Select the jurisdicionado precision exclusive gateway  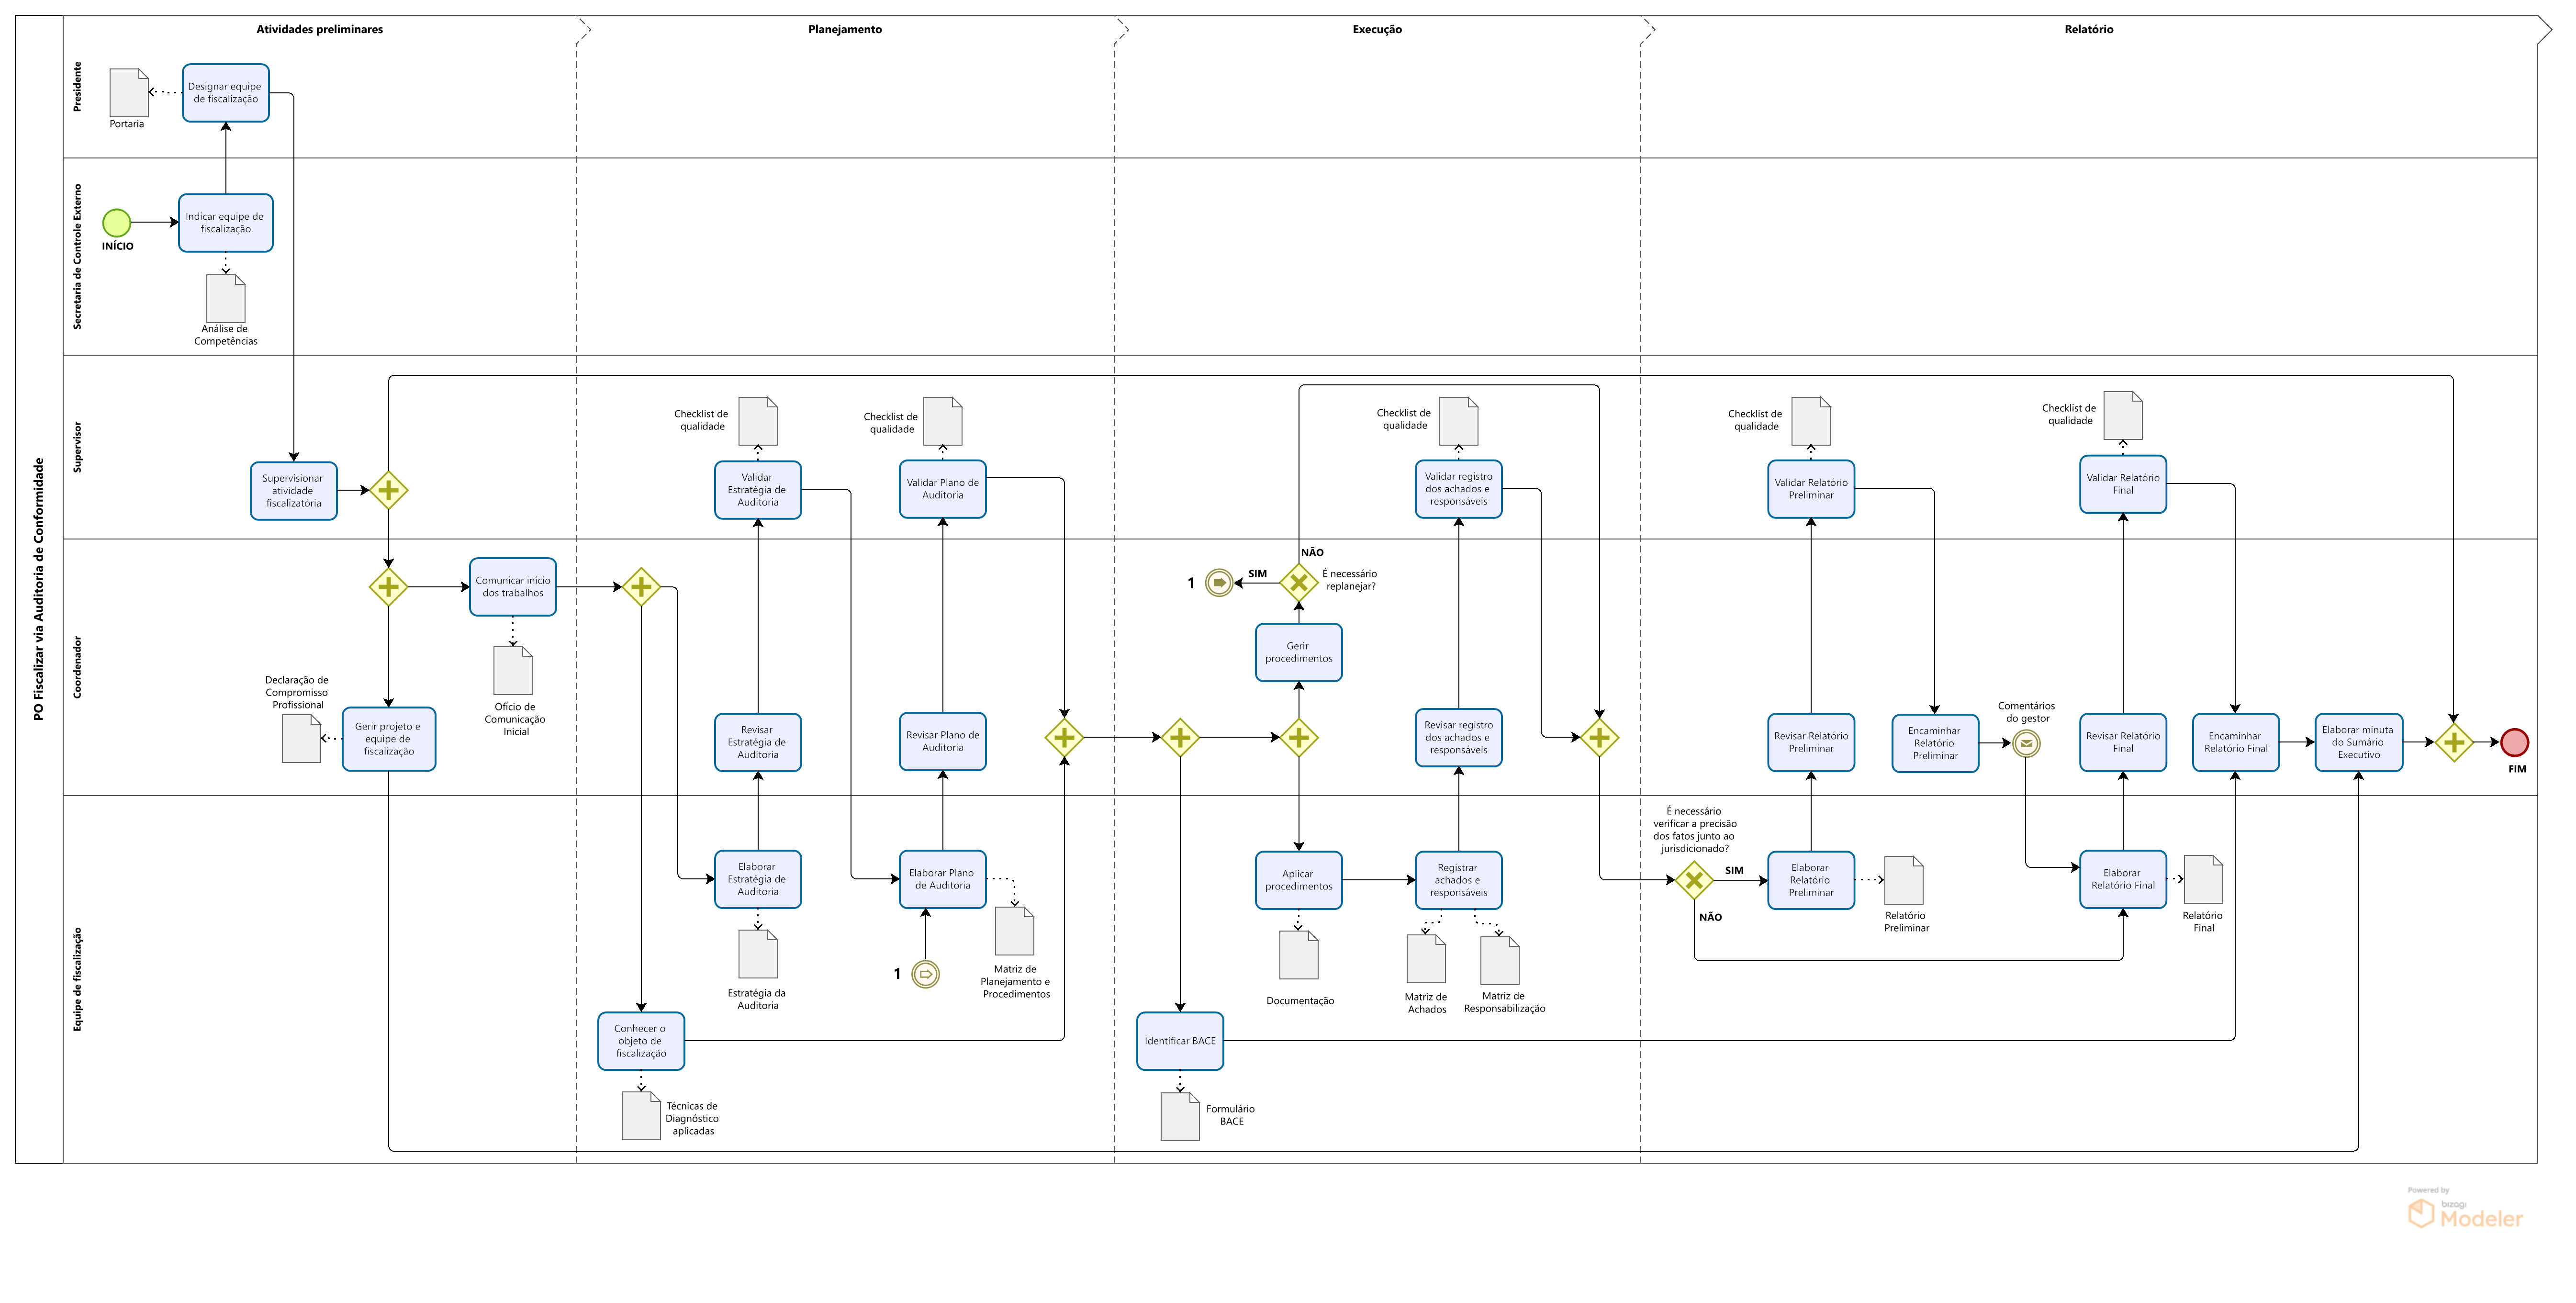tap(1694, 880)
